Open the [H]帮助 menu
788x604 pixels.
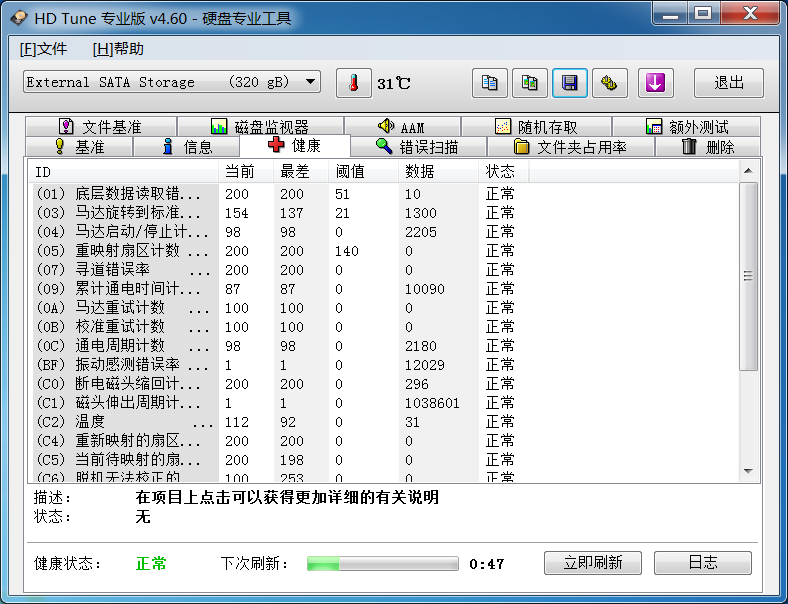[118, 49]
